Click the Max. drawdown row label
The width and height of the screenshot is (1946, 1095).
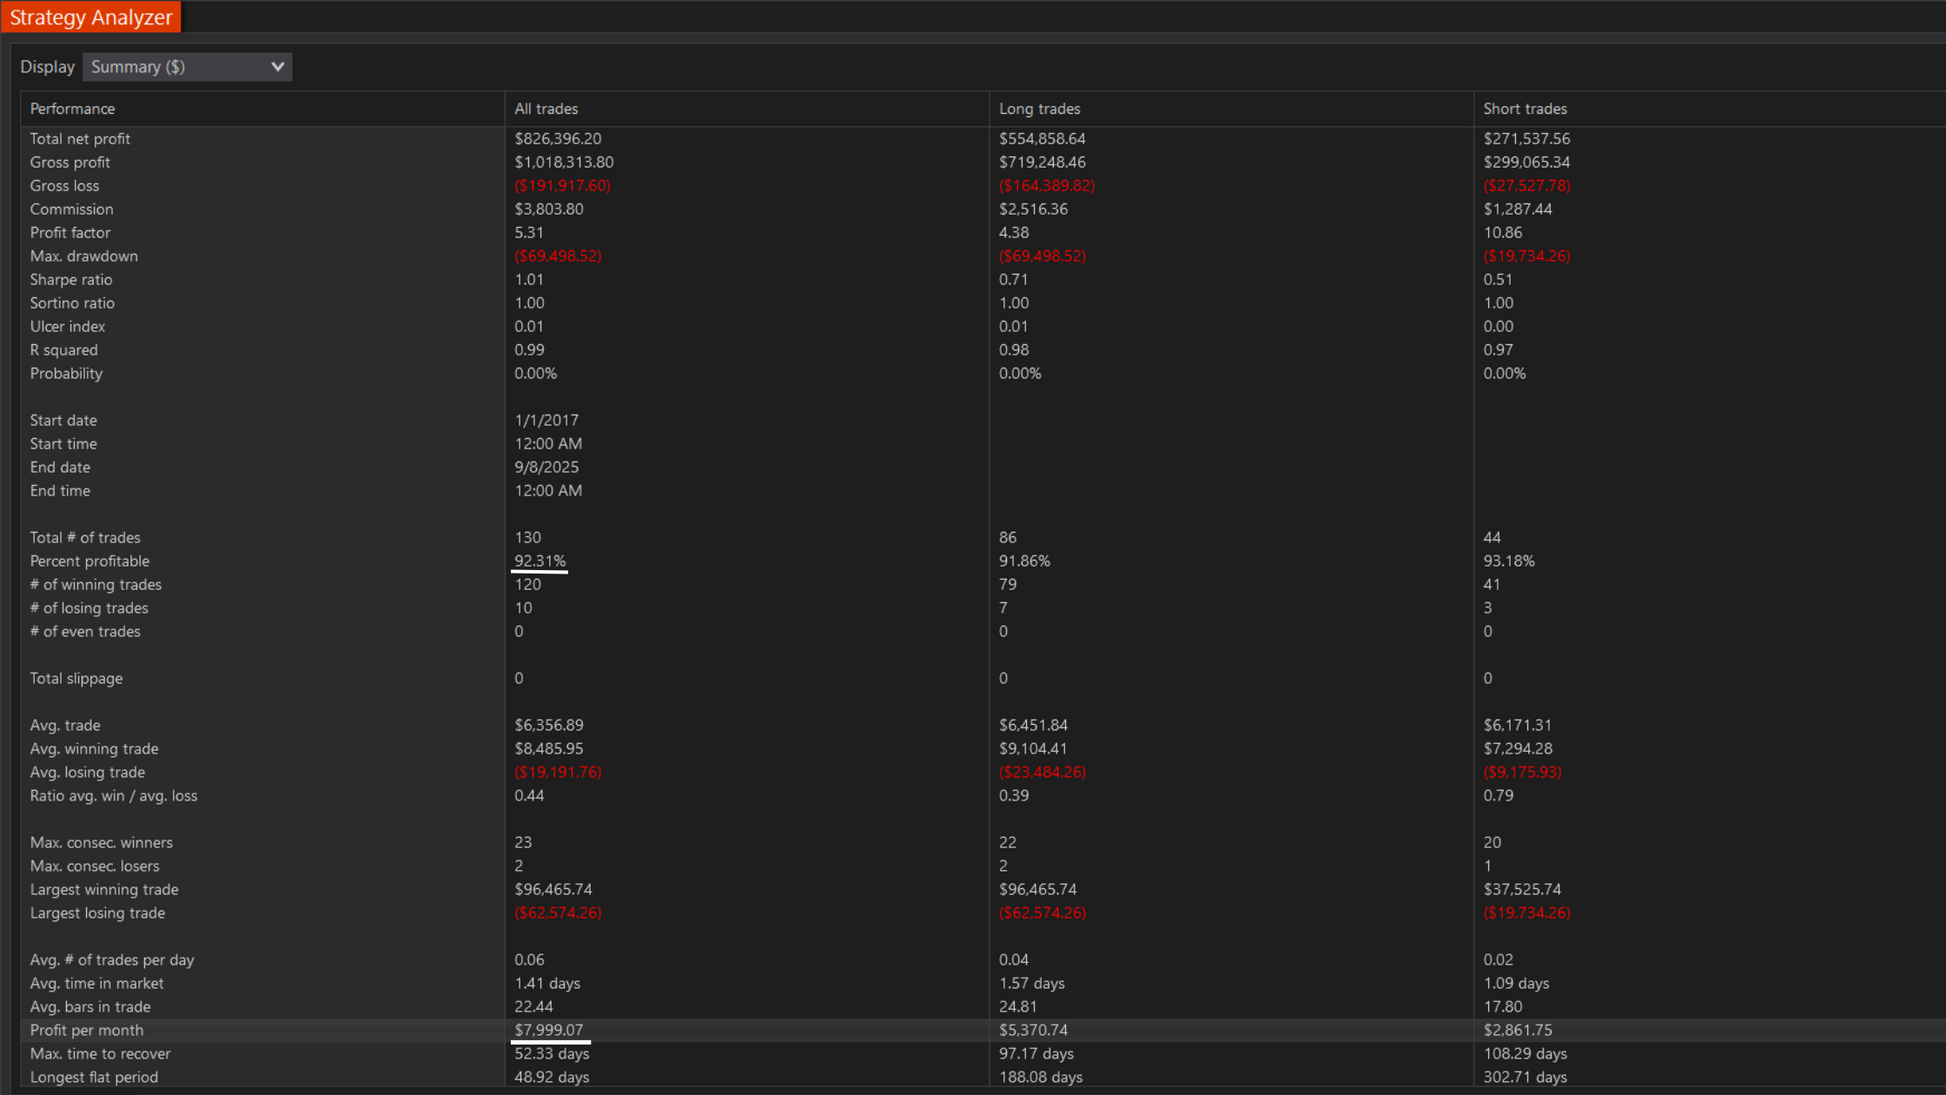click(84, 256)
